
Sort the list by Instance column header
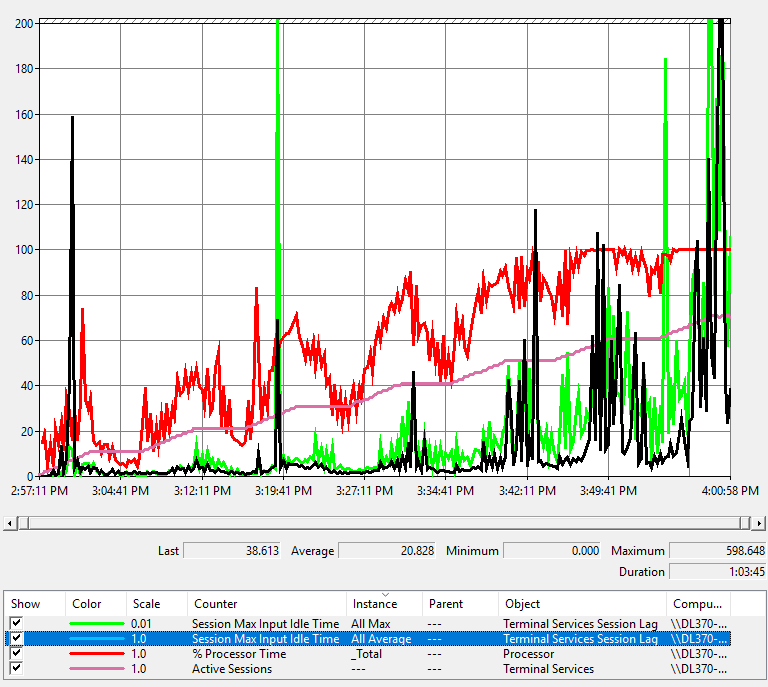[374, 604]
